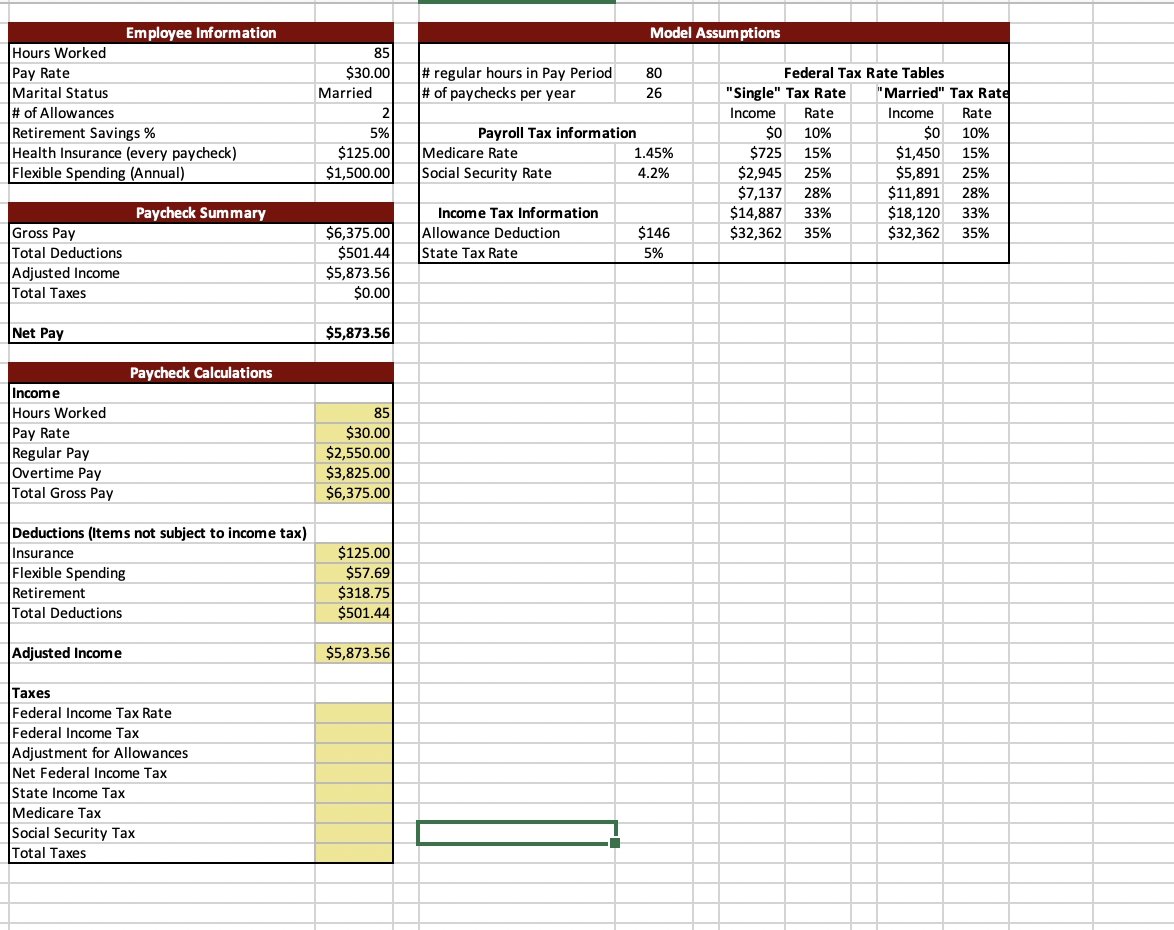Click the Model Assumptions header banner
Screen dimensions: 1174x930
click(x=714, y=33)
